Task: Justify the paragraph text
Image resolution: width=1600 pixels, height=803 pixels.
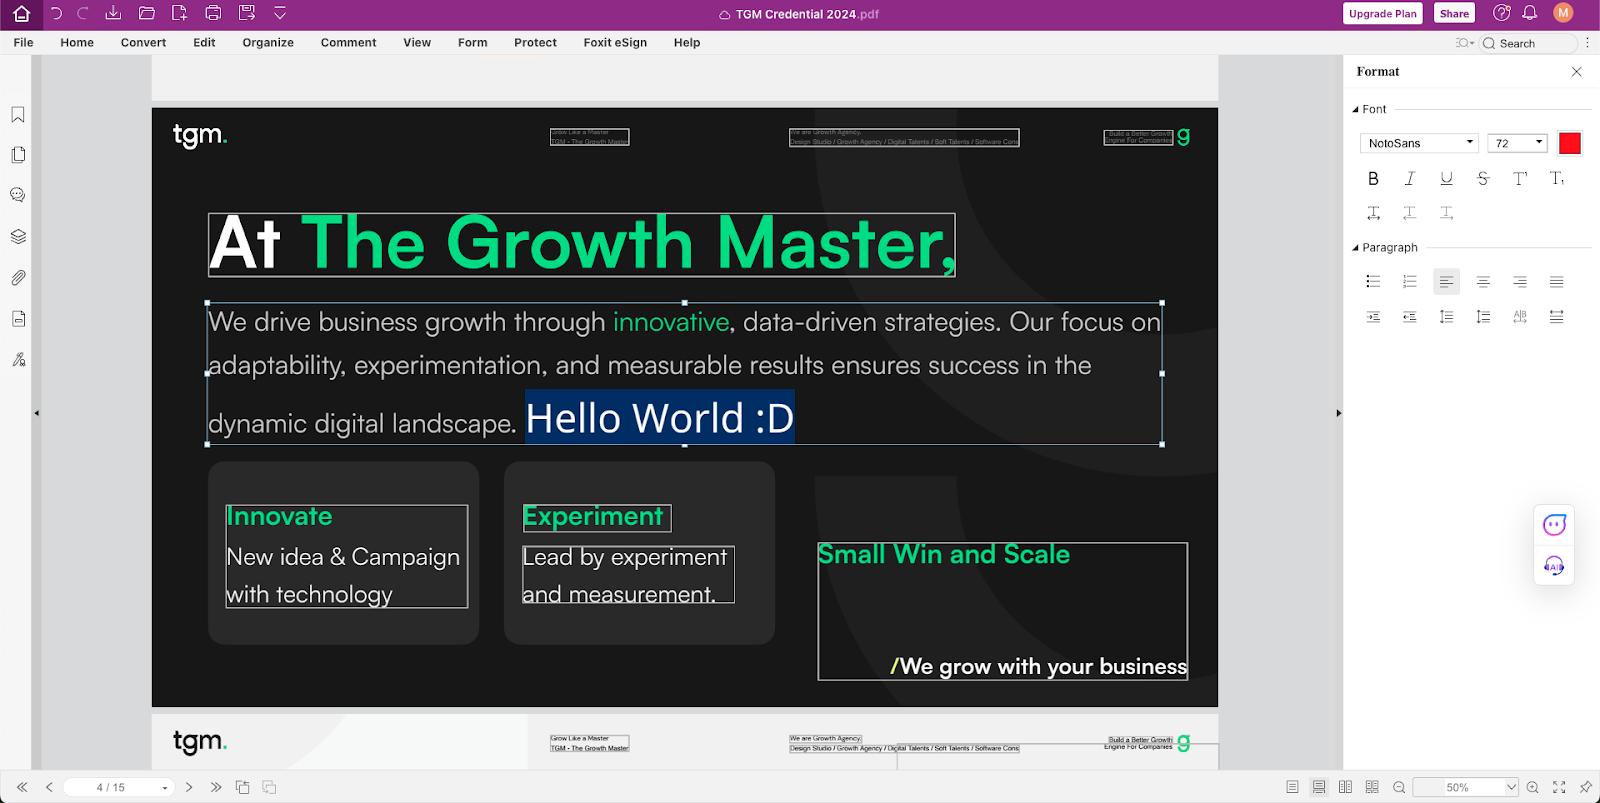Action: tap(1557, 282)
